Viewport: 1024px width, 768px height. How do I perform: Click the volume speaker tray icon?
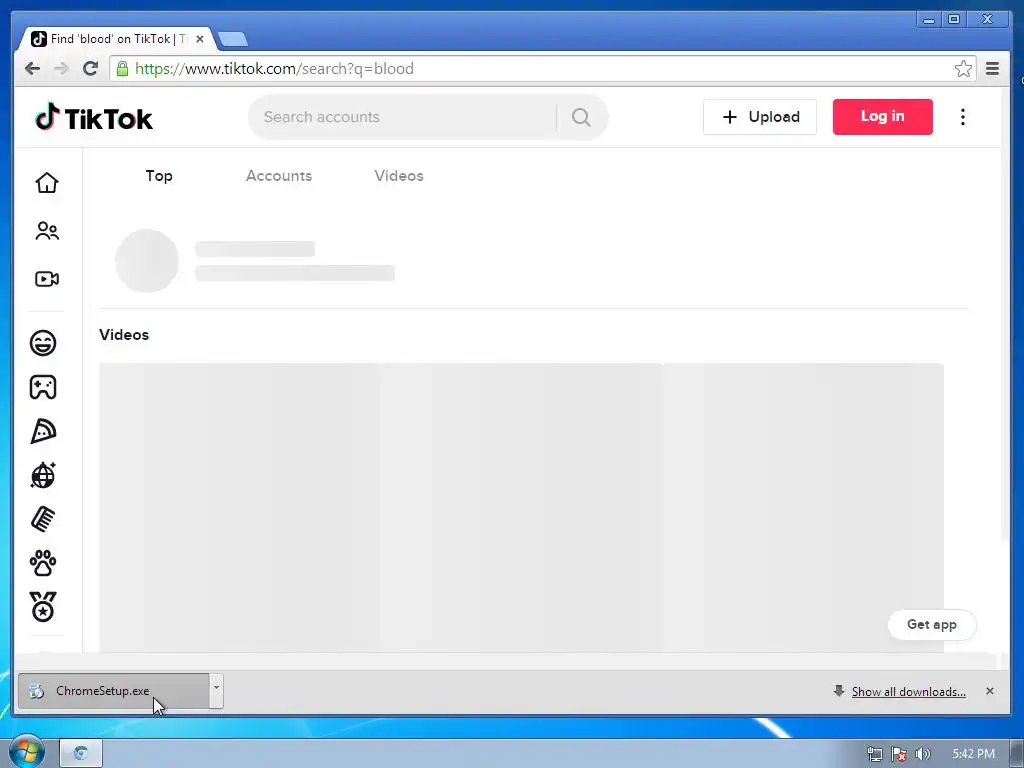click(x=922, y=754)
